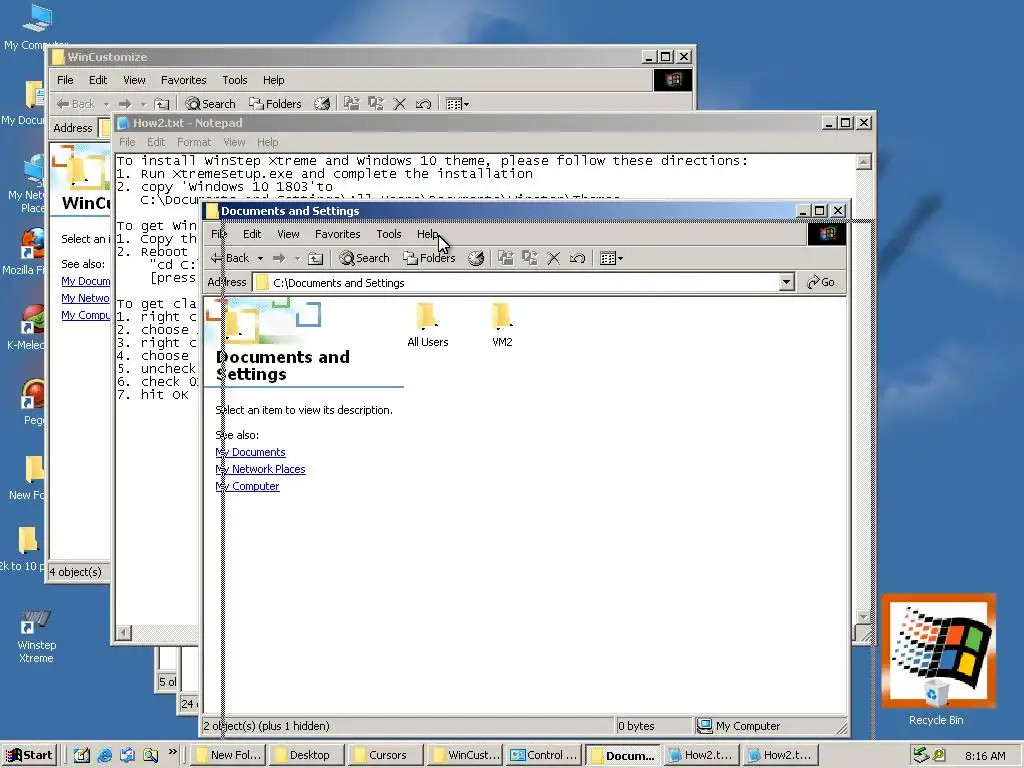Click History icon in WinCustomize toolbar
The image size is (1024, 768).
322,104
